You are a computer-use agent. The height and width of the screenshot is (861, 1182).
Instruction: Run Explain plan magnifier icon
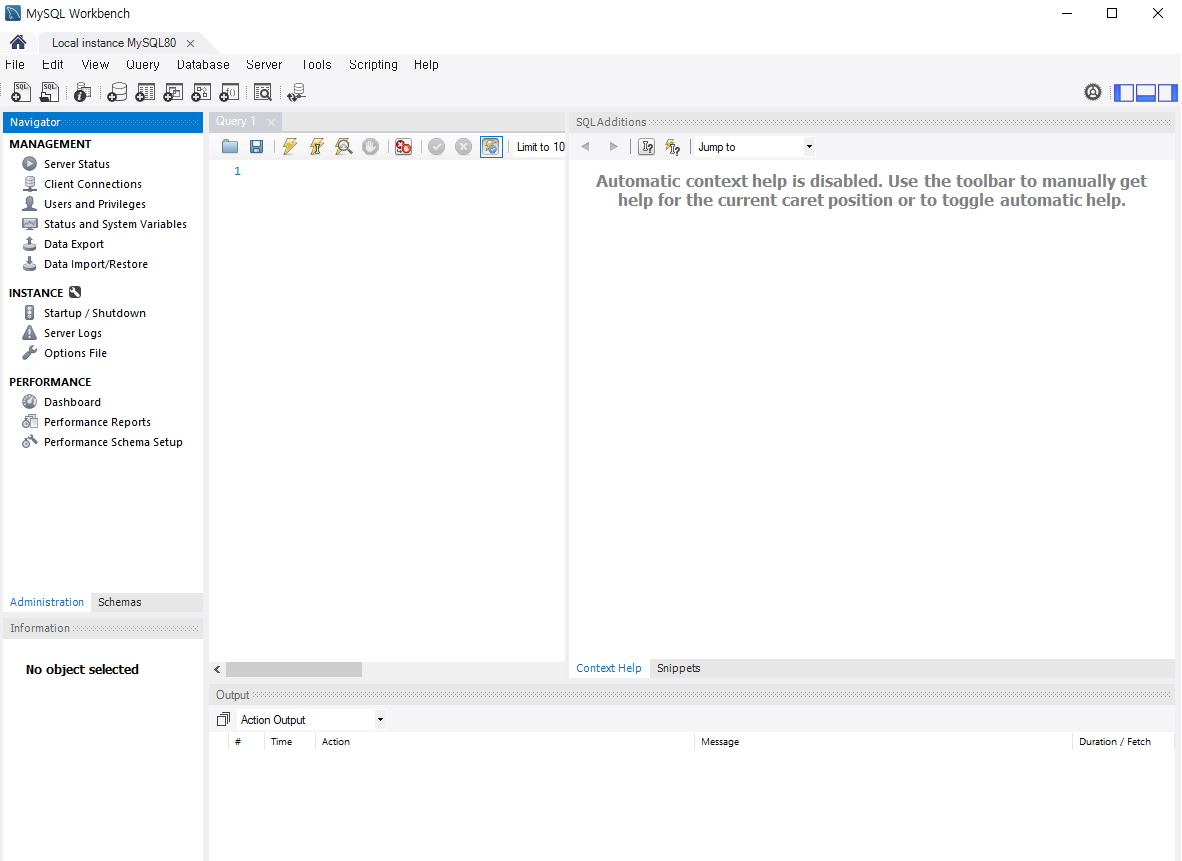tap(344, 146)
